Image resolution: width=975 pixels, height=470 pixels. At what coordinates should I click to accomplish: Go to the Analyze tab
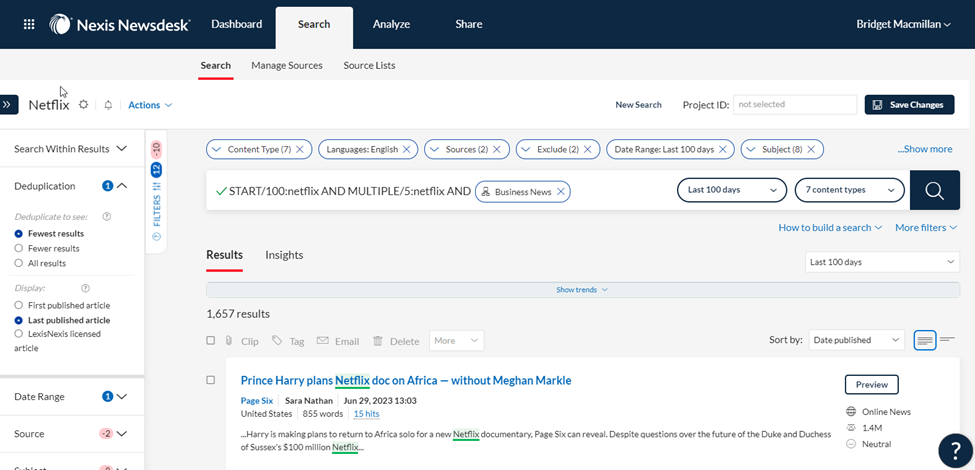click(391, 24)
